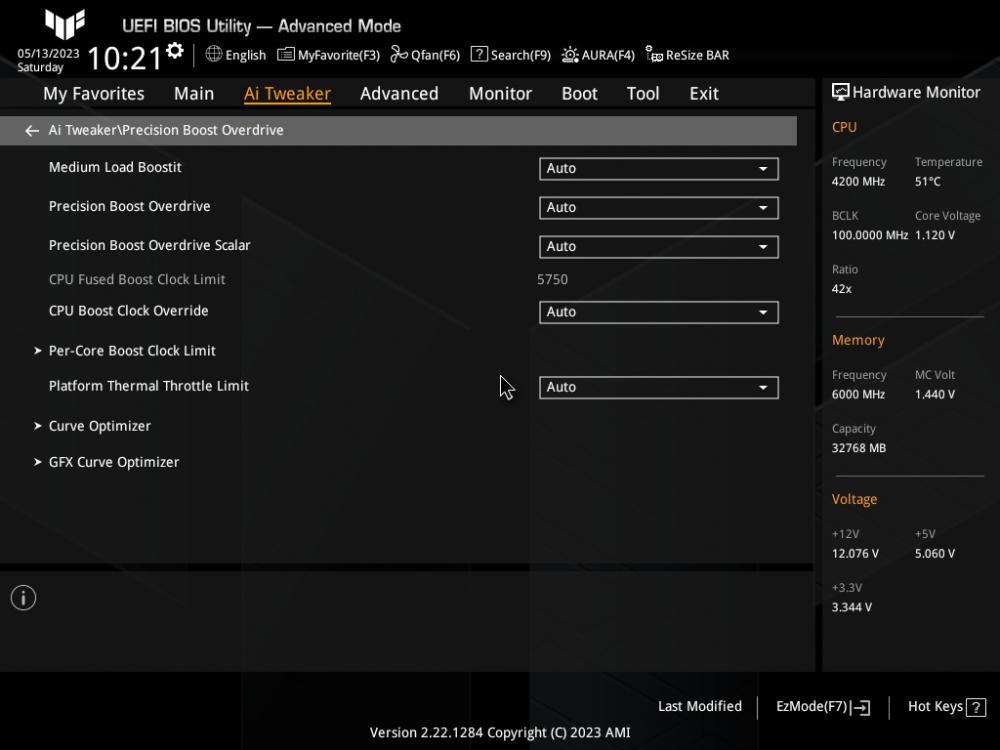Click the Hardware Monitor display icon

click(x=841, y=92)
